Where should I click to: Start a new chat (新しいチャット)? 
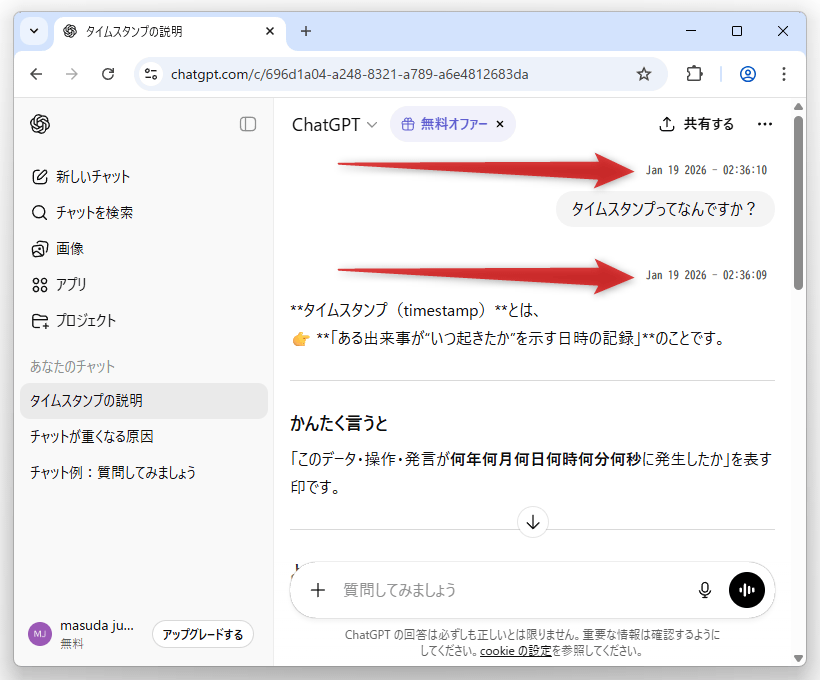pos(93,177)
